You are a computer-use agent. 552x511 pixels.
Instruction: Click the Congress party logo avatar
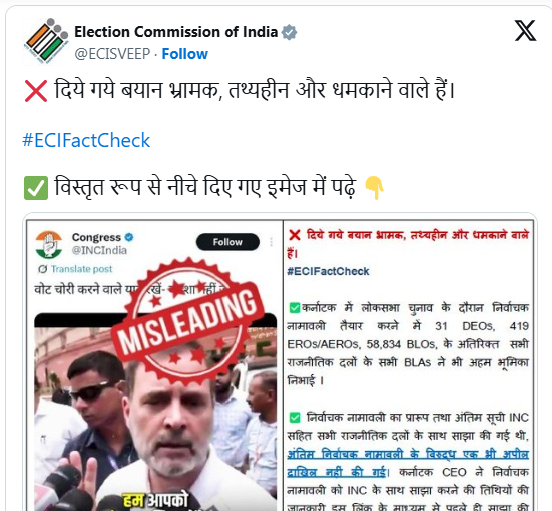(49, 244)
